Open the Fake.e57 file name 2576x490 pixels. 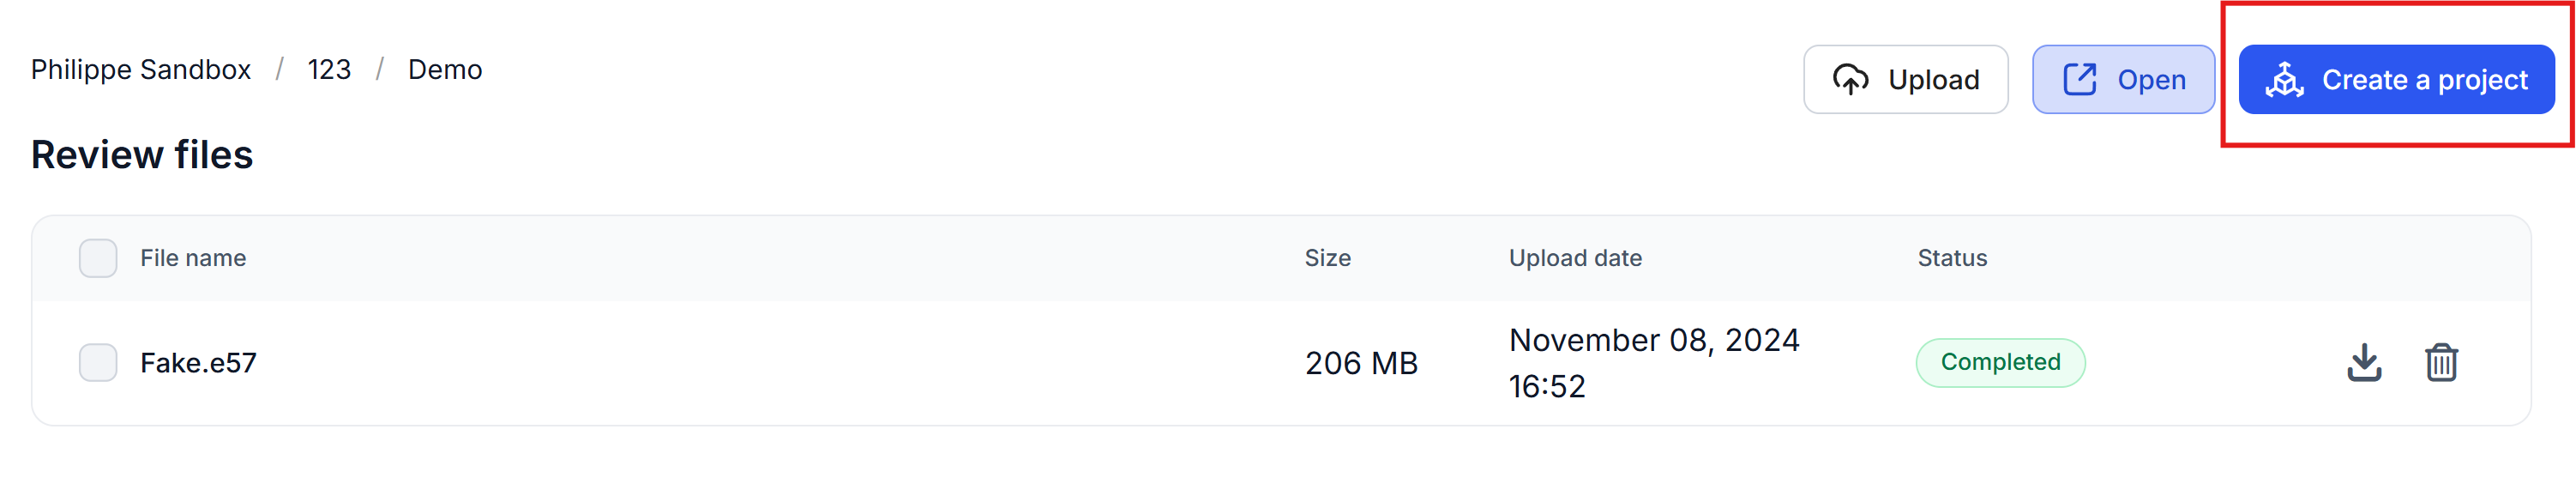coord(198,363)
